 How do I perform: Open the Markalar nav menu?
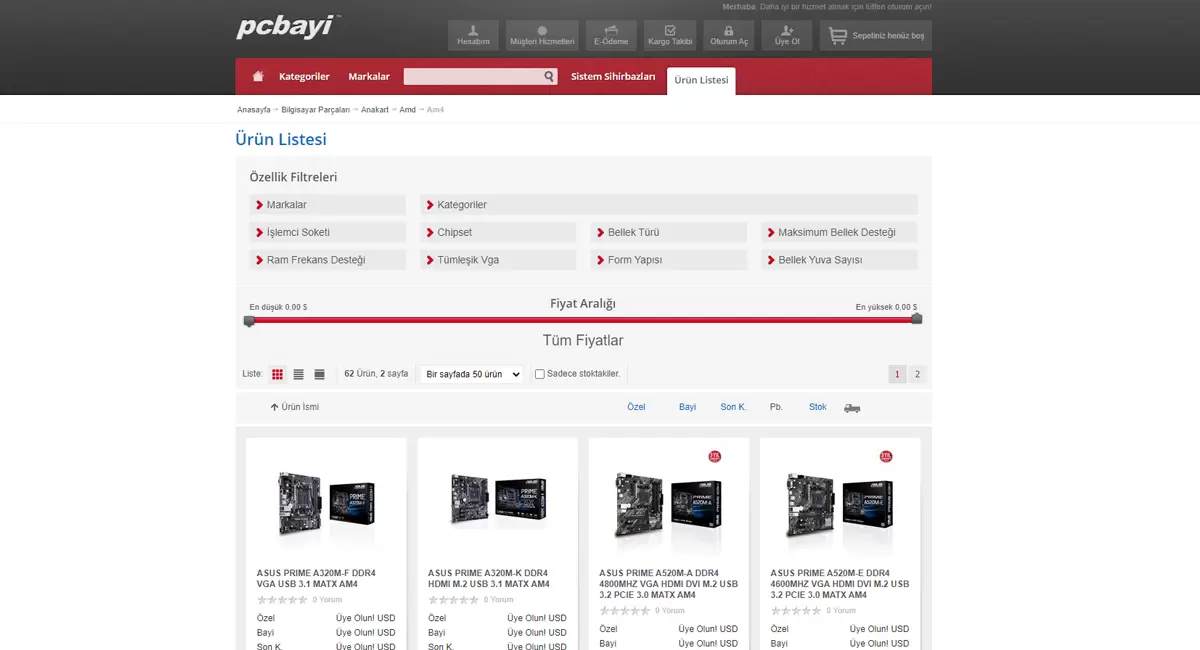point(369,77)
